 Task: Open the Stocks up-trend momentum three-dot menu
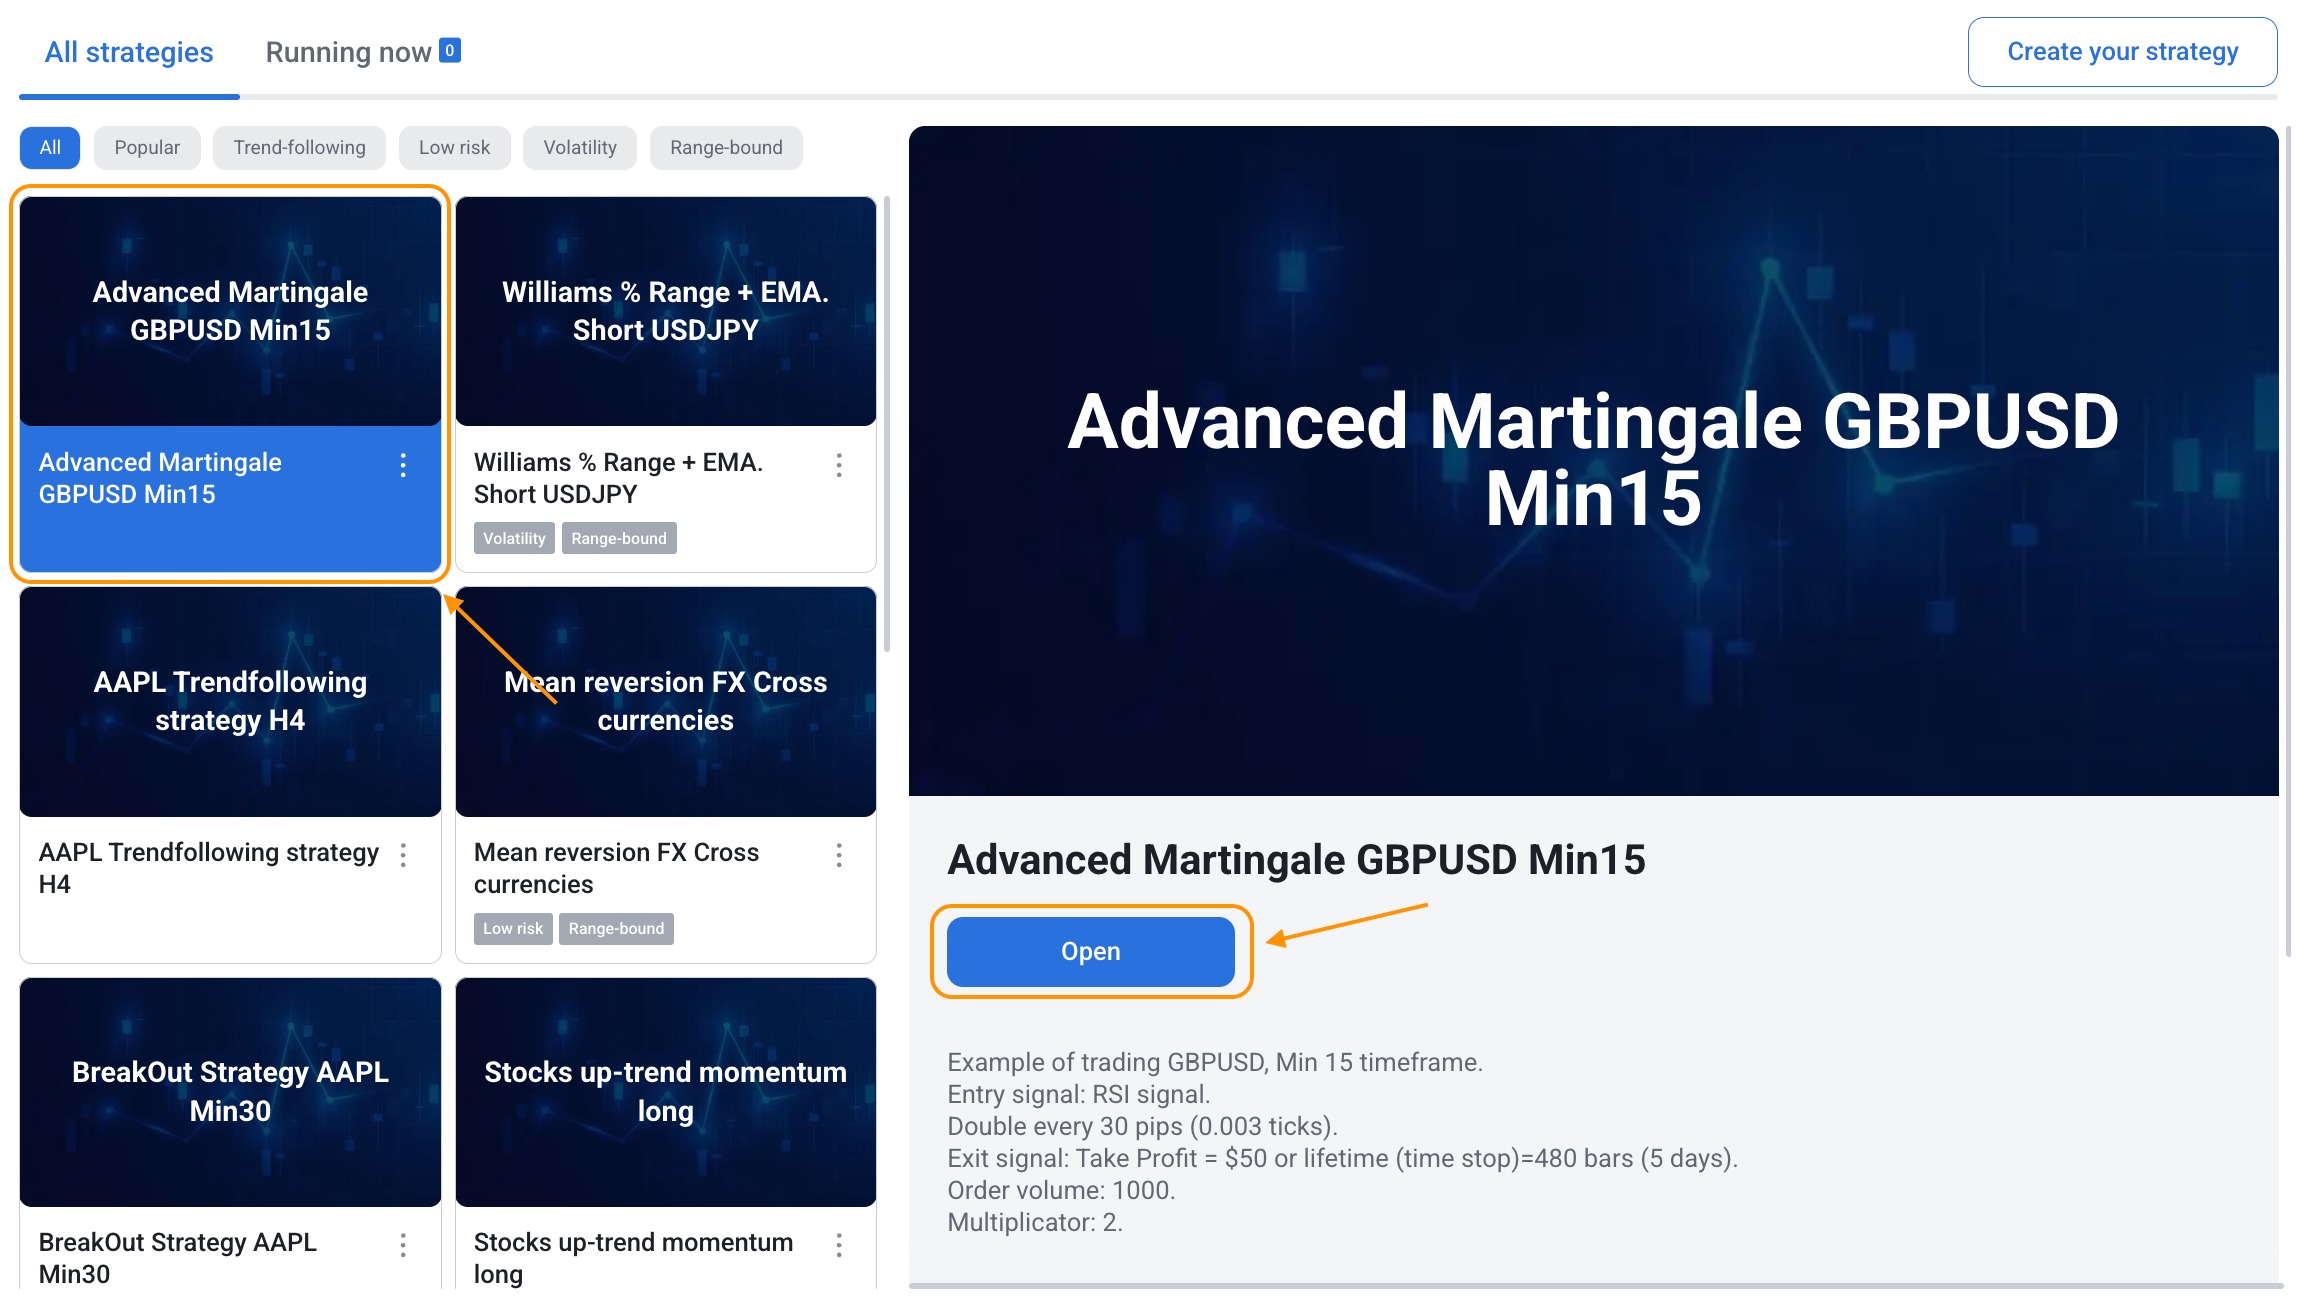(838, 1245)
